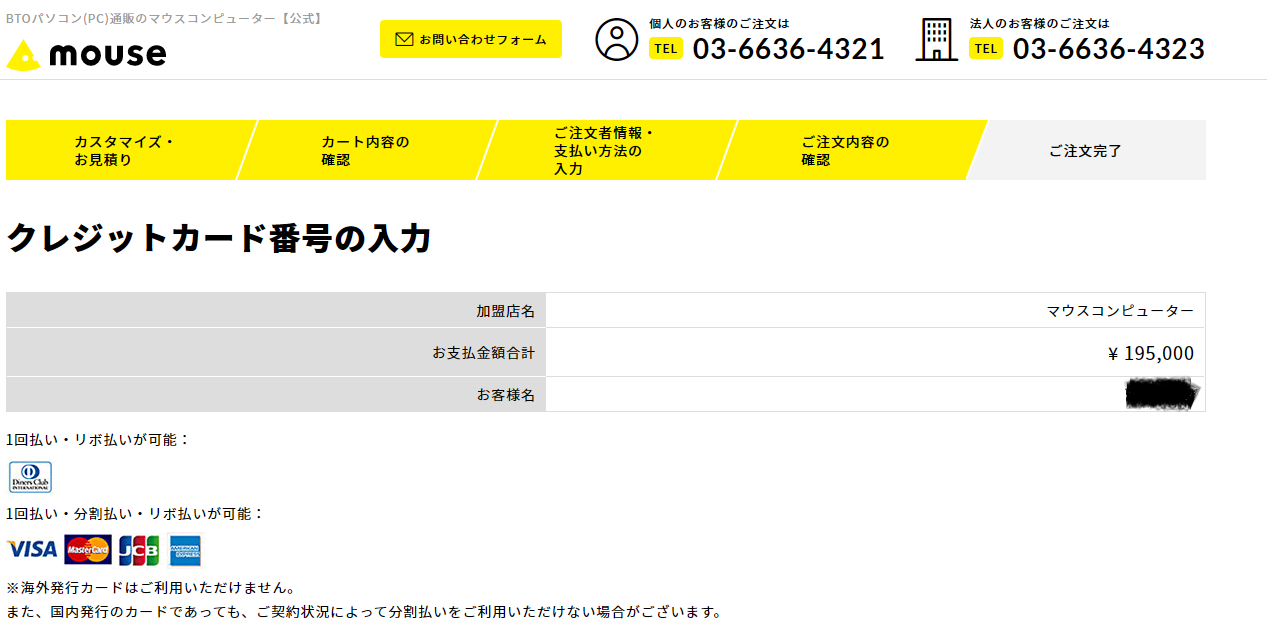1267x621 pixels.
Task: Click the お支払金額合計 label cell
Action: [276, 352]
